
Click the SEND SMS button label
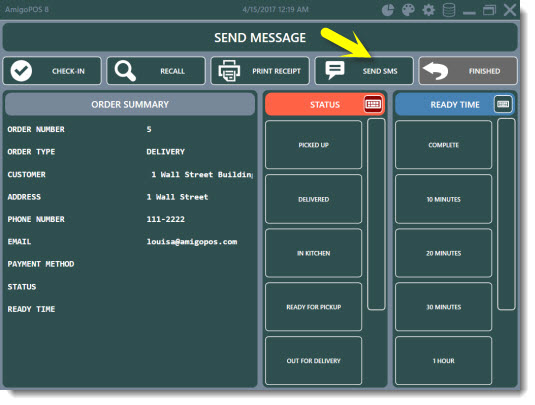(x=380, y=71)
